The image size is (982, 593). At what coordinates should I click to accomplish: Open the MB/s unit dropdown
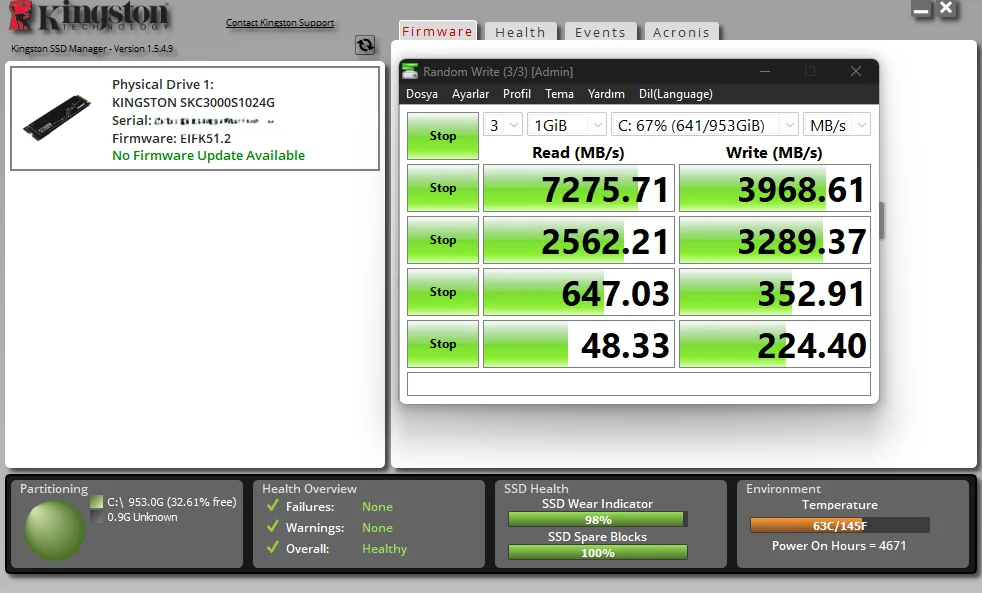(x=837, y=125)
